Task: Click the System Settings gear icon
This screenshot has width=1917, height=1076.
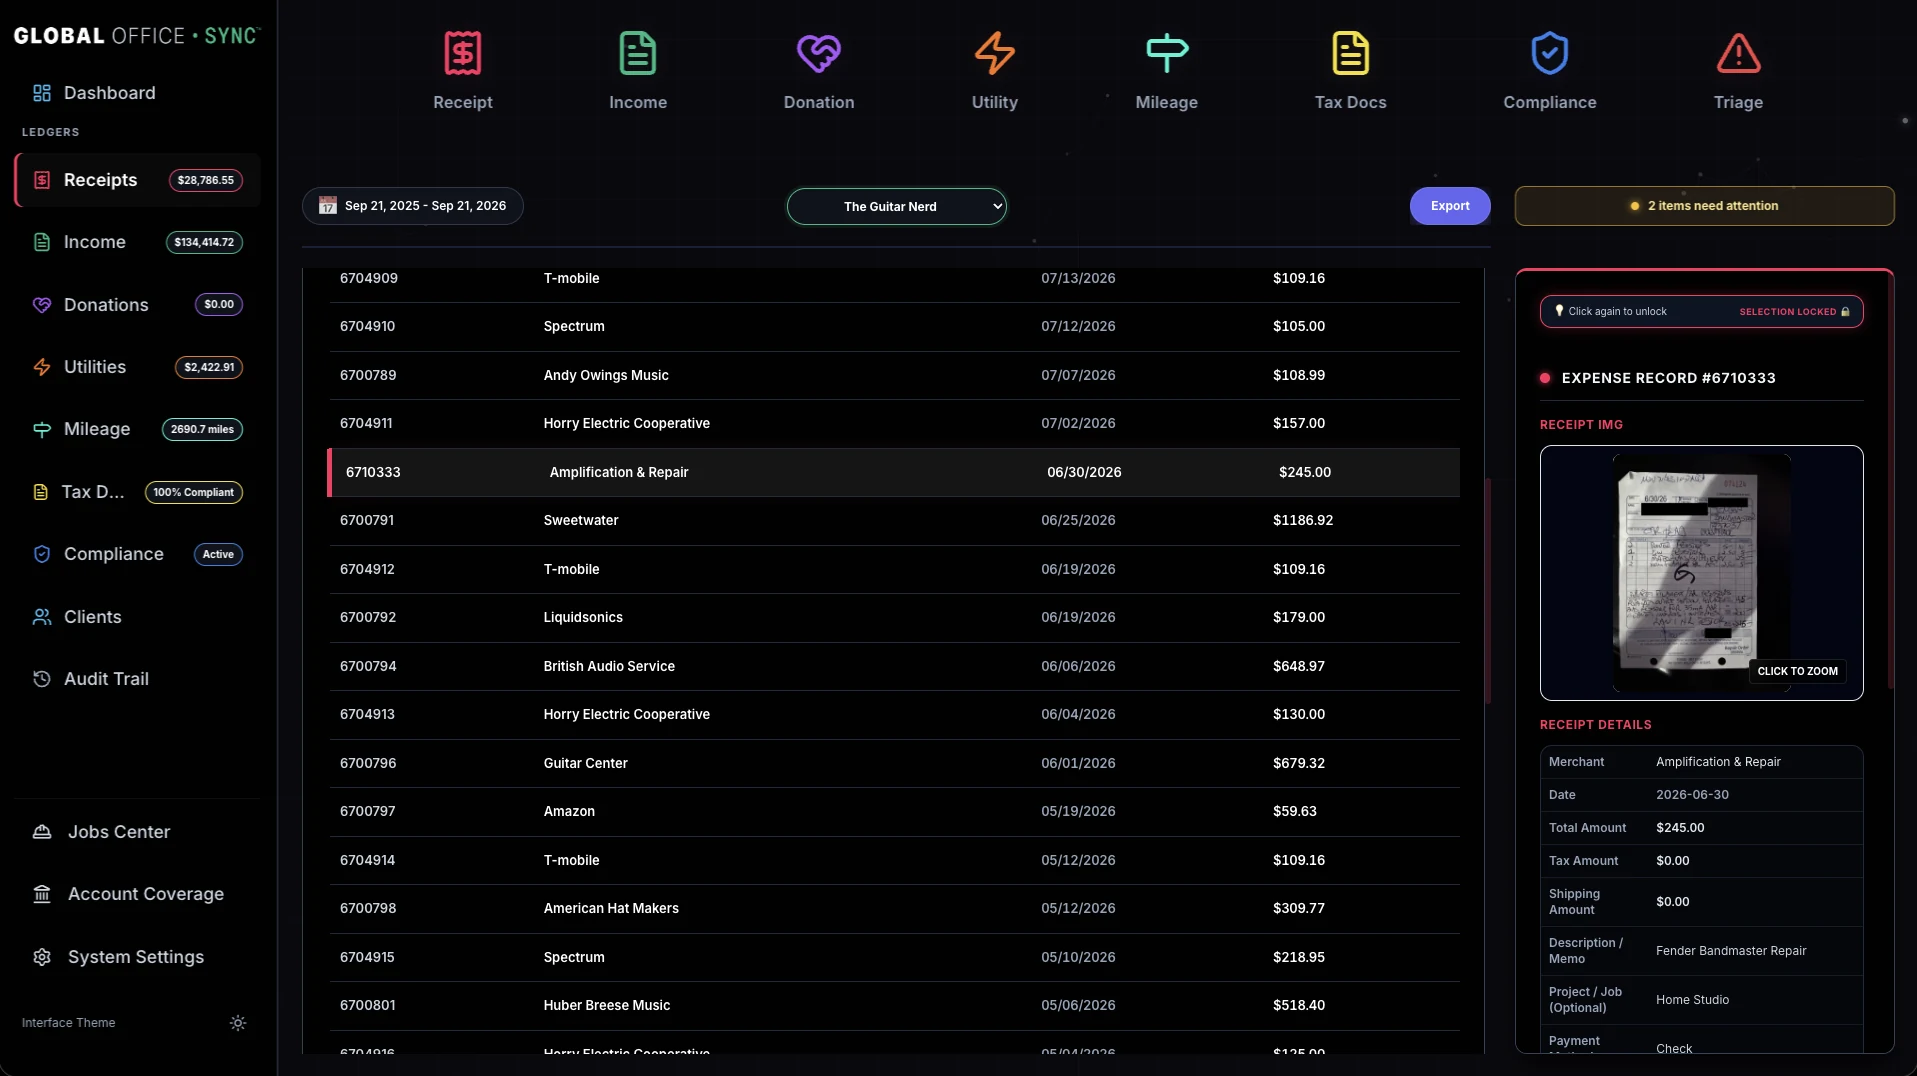Action: coord(42,957)
